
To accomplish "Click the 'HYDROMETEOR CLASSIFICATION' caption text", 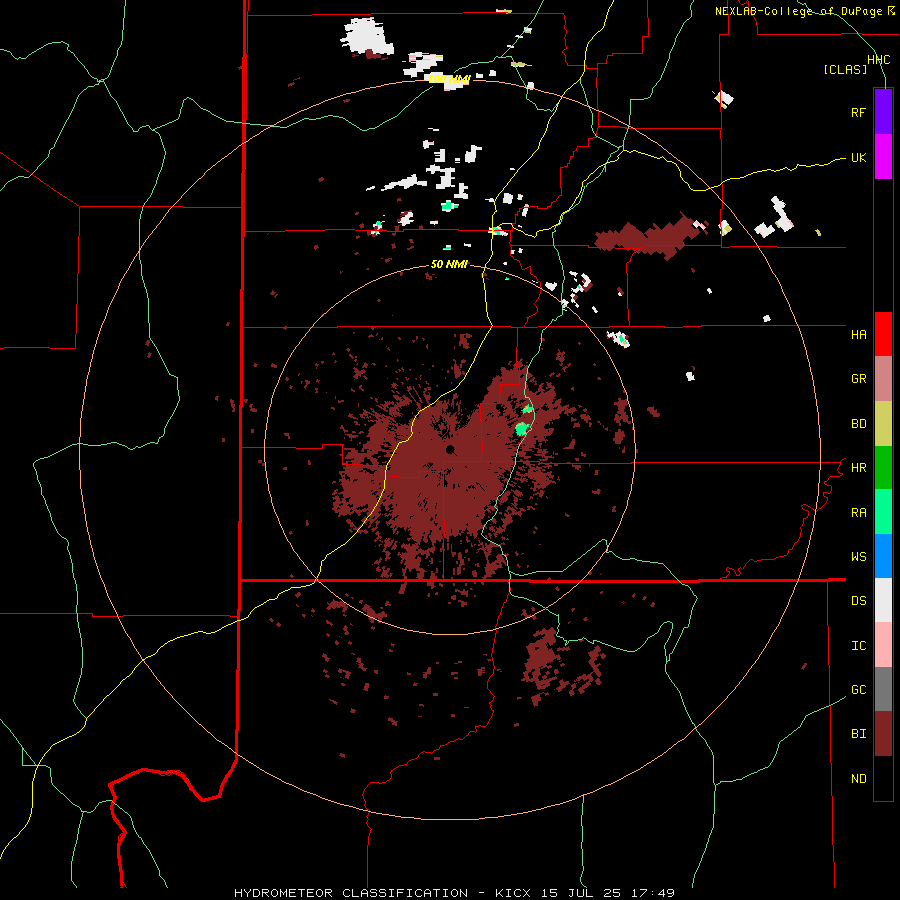I will [351, 893].
